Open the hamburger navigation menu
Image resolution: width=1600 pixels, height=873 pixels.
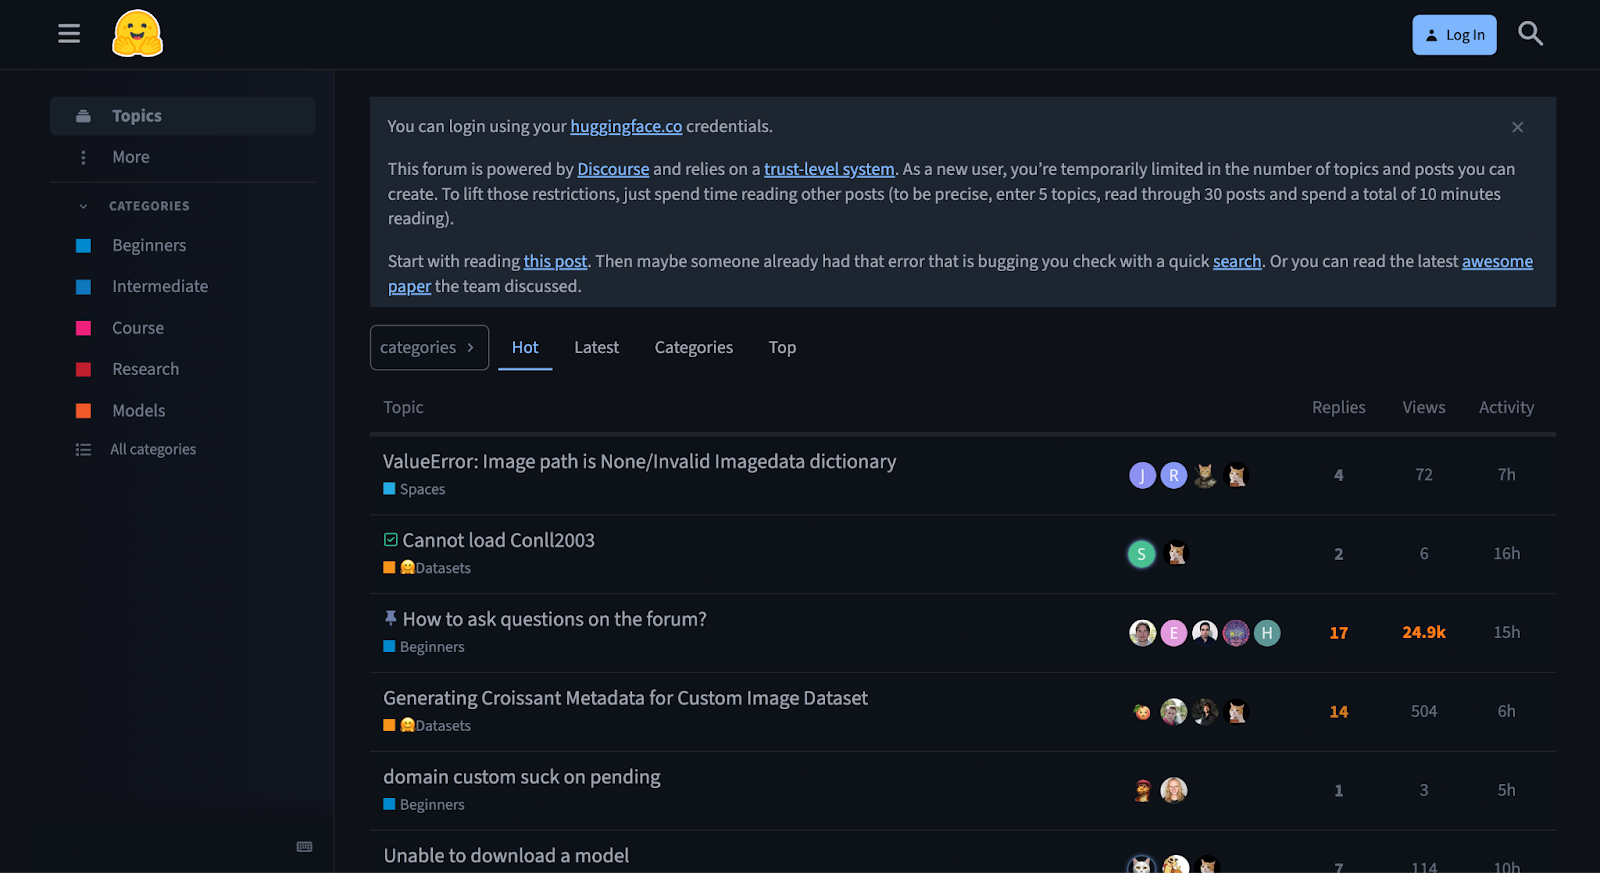pyautogui.click(x=68, y=33)
